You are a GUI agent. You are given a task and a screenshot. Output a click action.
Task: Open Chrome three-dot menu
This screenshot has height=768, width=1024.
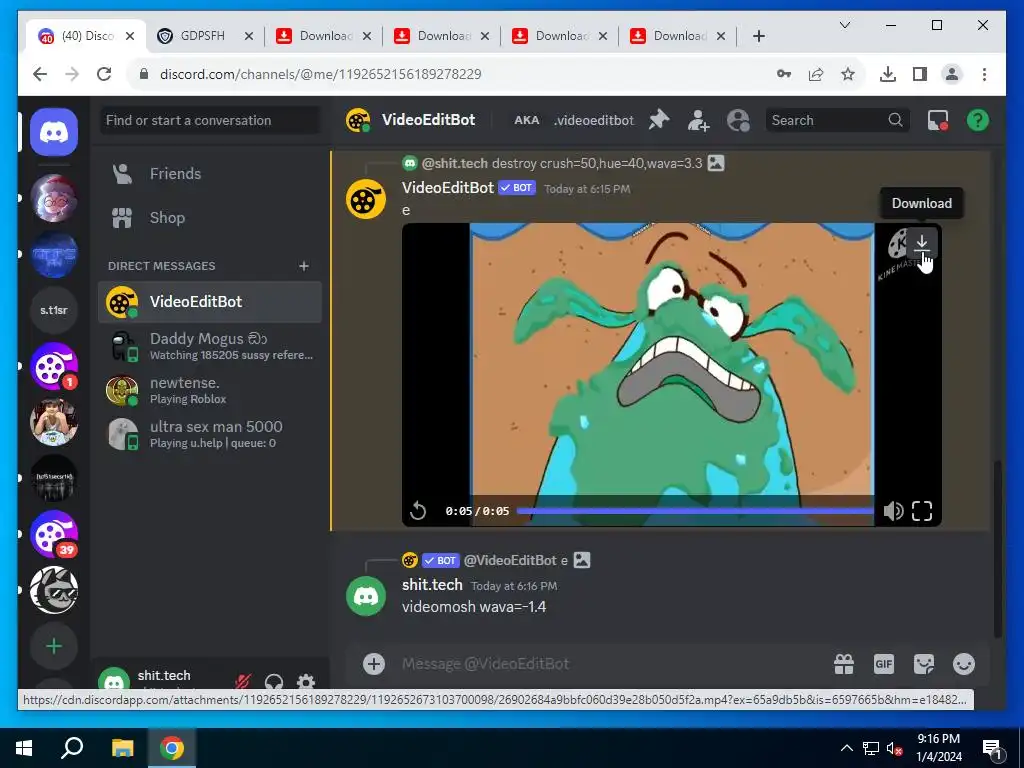(984, 74)
